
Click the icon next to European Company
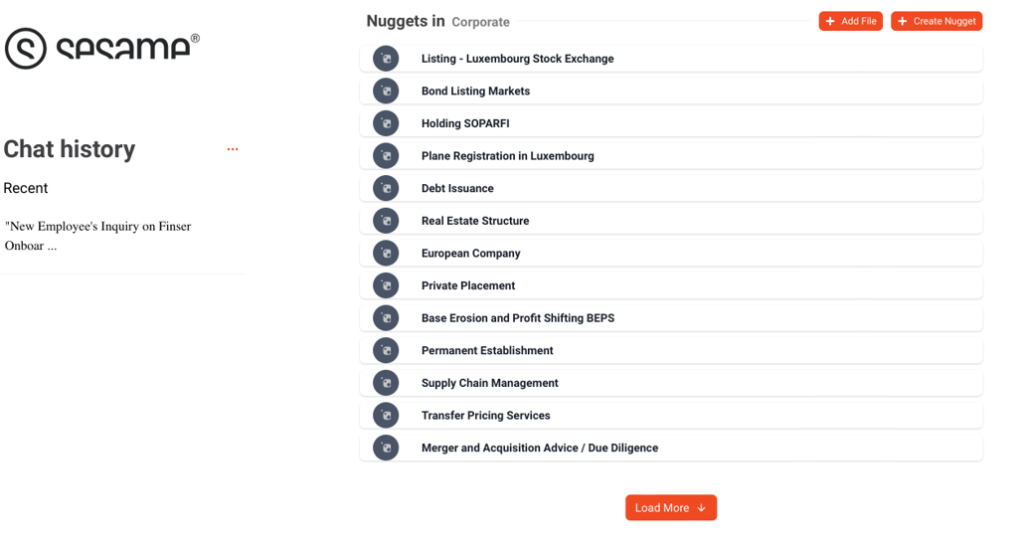pos(386,253)
